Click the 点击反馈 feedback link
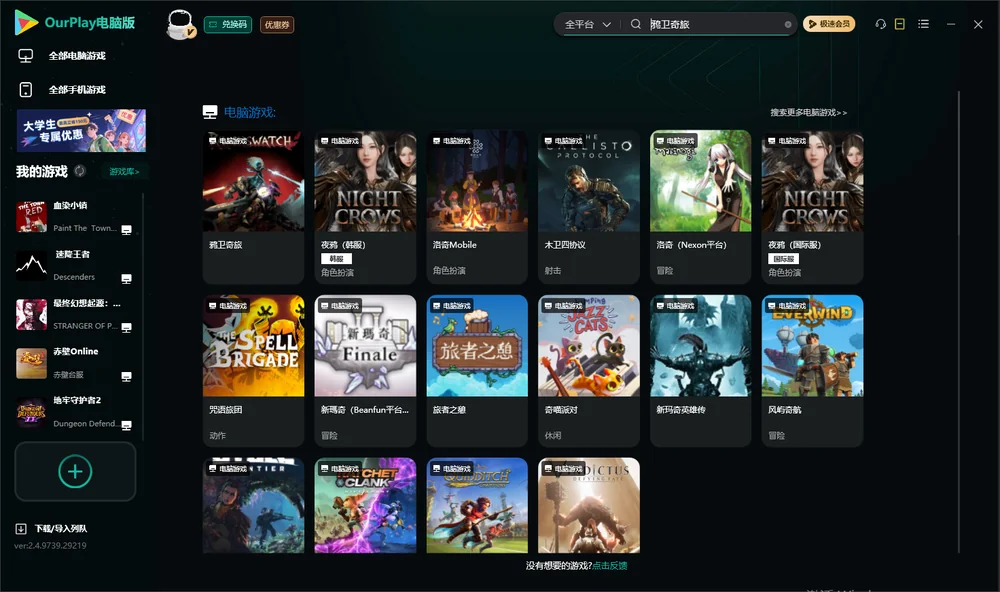The image size is (1000, 592). (x=609, y=565)
